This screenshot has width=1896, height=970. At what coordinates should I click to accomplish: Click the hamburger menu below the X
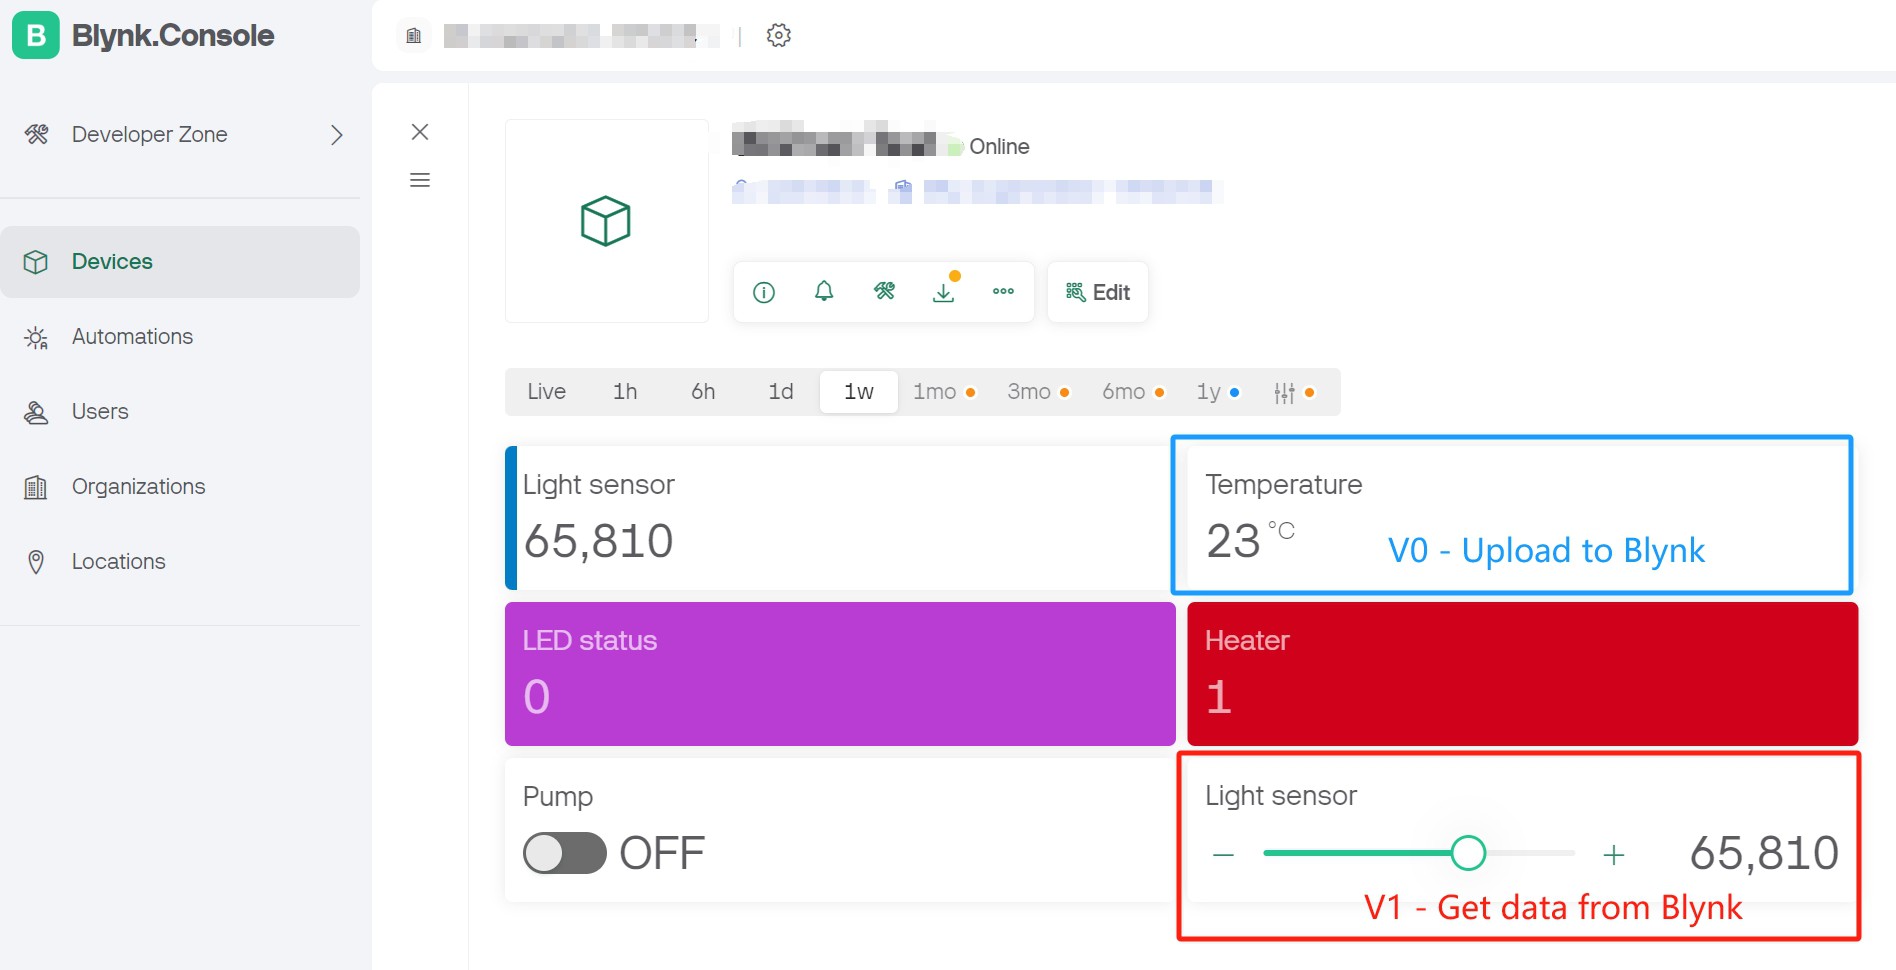[x=420, y=179]
